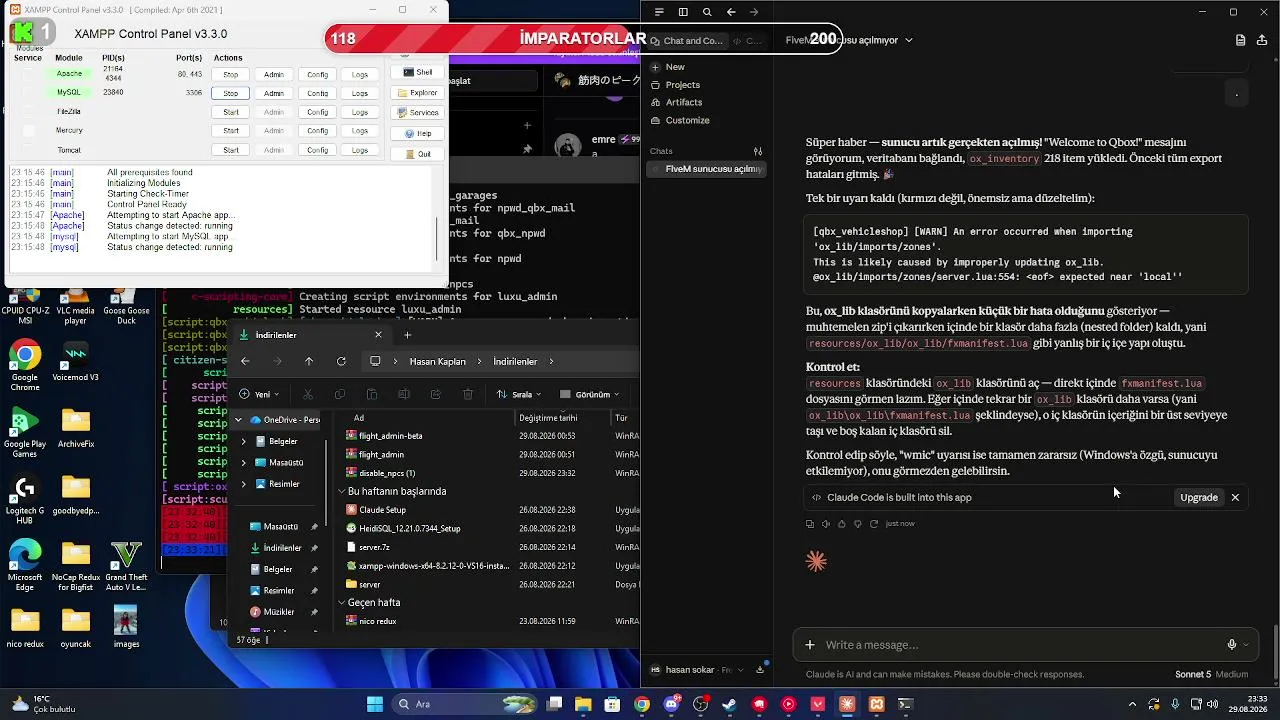Viewport: 1280px width, 720px height.
Task: Collapse the OneDrive tree node
Action: pyautogui.click(x=238, y=420)
